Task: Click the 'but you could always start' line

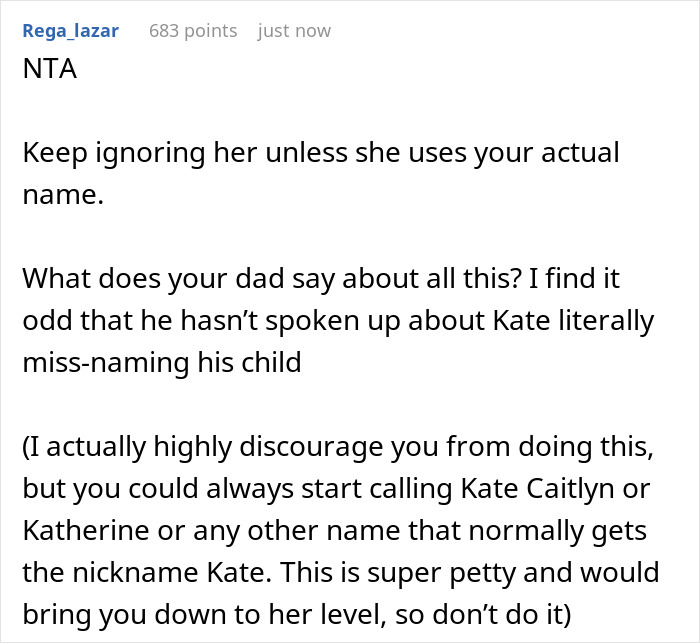Action: (x=336, y=489)
